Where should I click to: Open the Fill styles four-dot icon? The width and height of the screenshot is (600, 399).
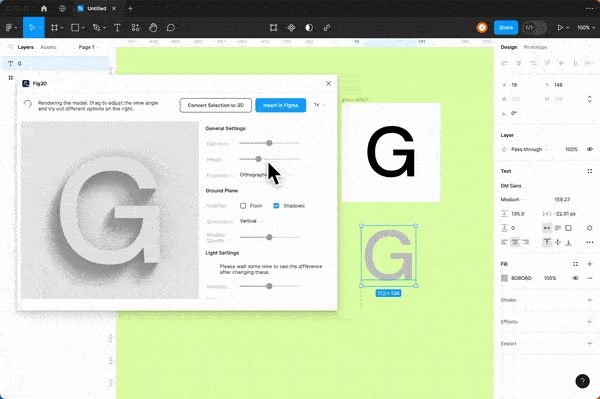tap(575, 264)
